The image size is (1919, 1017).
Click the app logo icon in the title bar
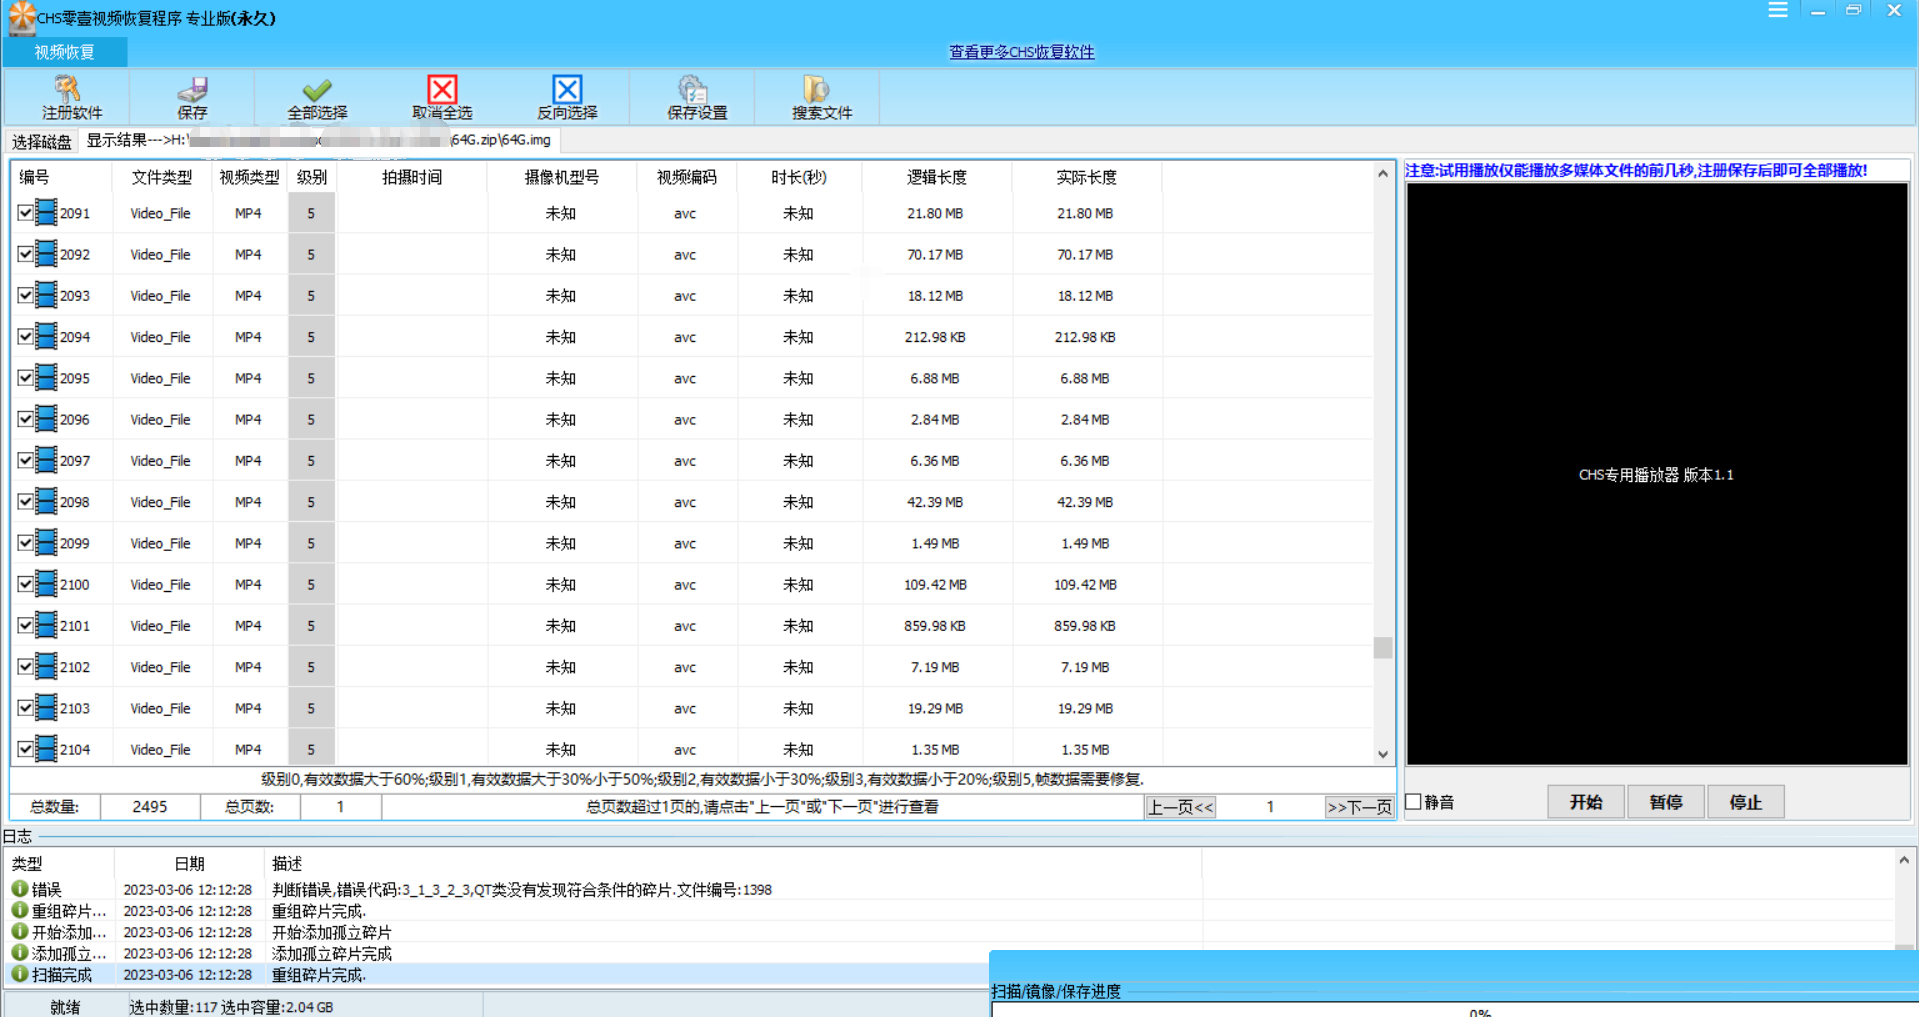click(x=21, y=17)
